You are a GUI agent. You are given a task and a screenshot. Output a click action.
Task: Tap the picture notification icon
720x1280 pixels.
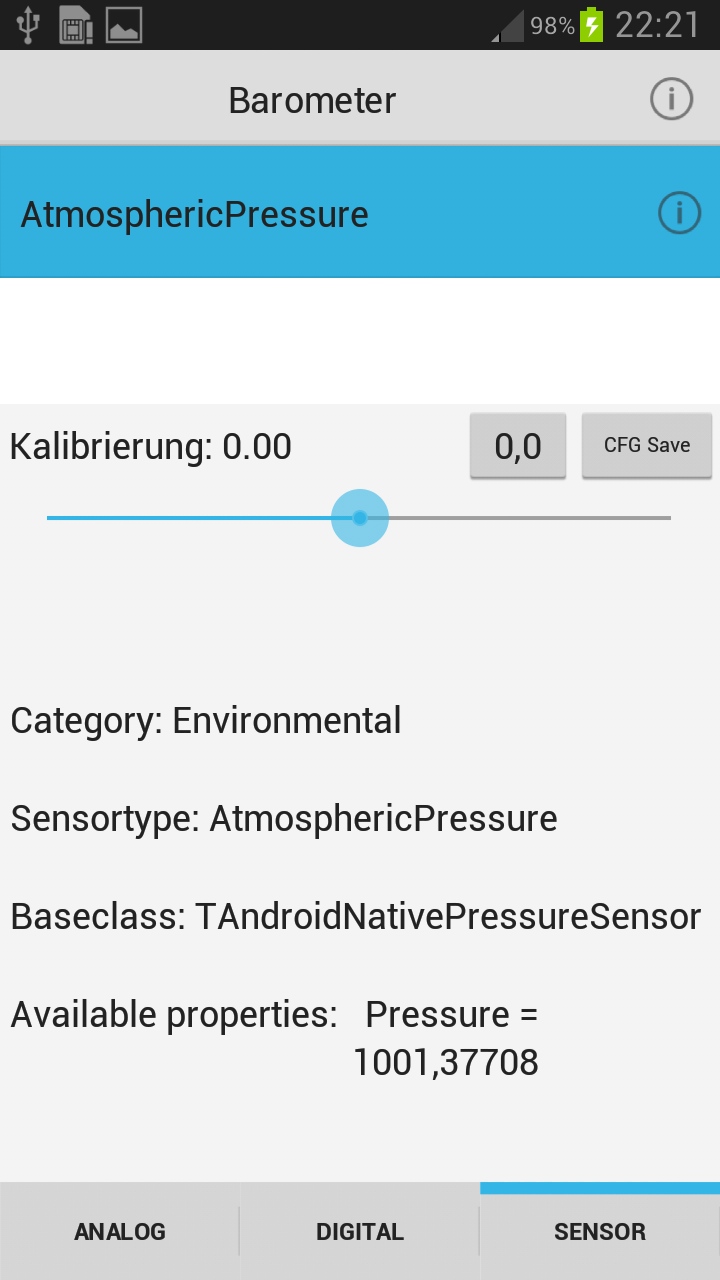[124, 25]
